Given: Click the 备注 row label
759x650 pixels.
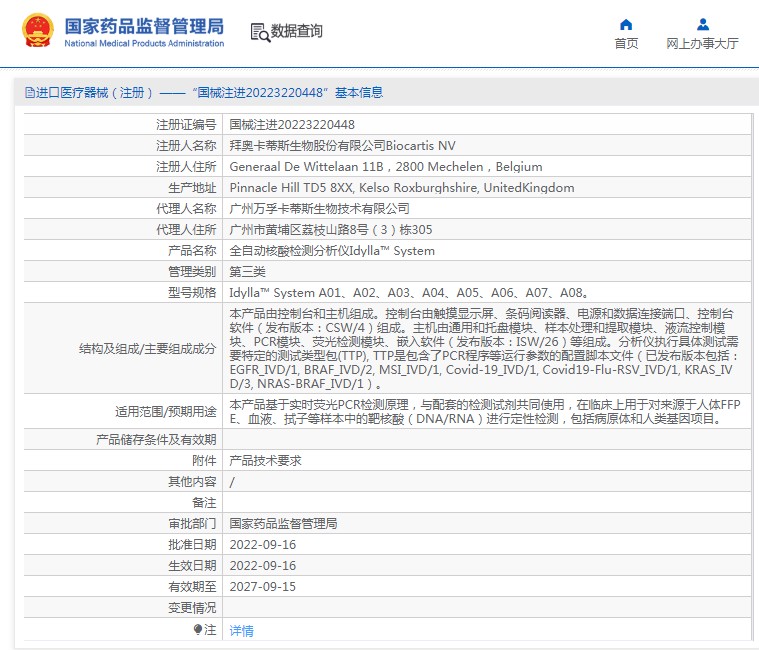Looking at the screenshot, I should coord(204,503).
